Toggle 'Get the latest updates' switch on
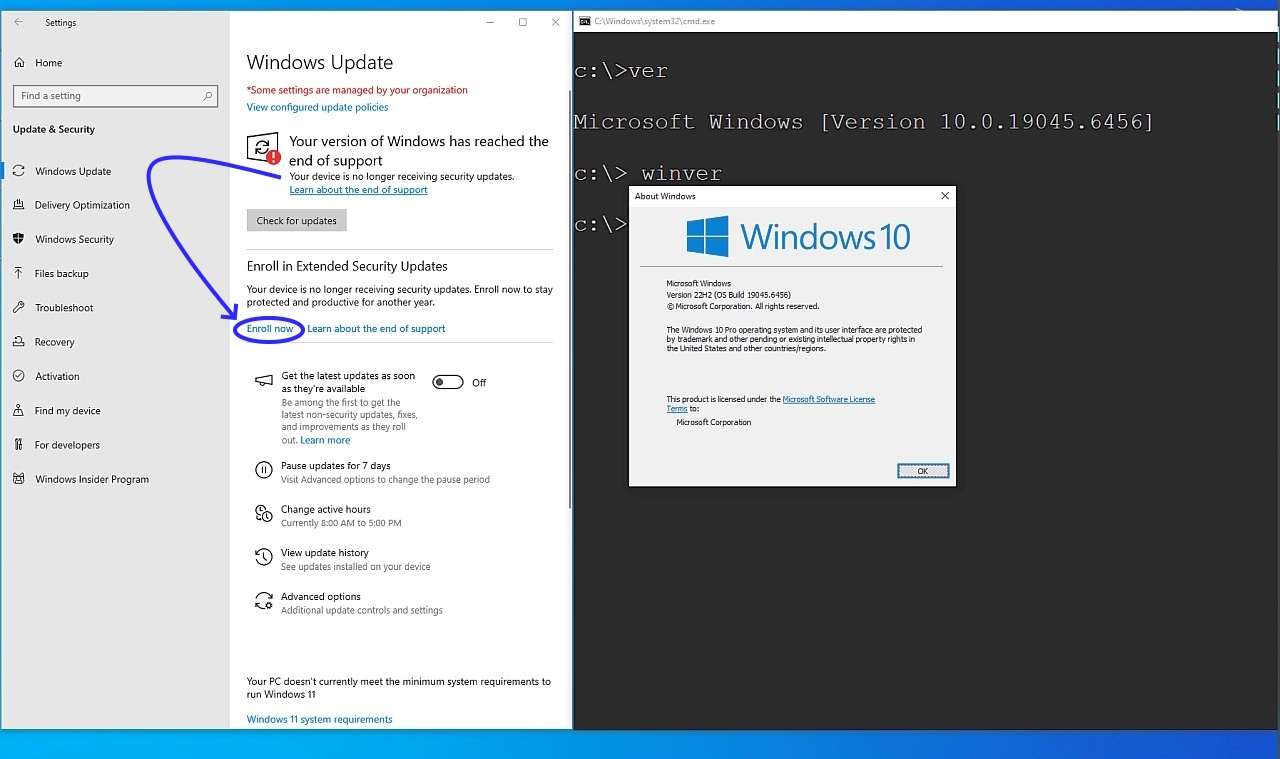Screen dimensions: 1280x759 448,382
